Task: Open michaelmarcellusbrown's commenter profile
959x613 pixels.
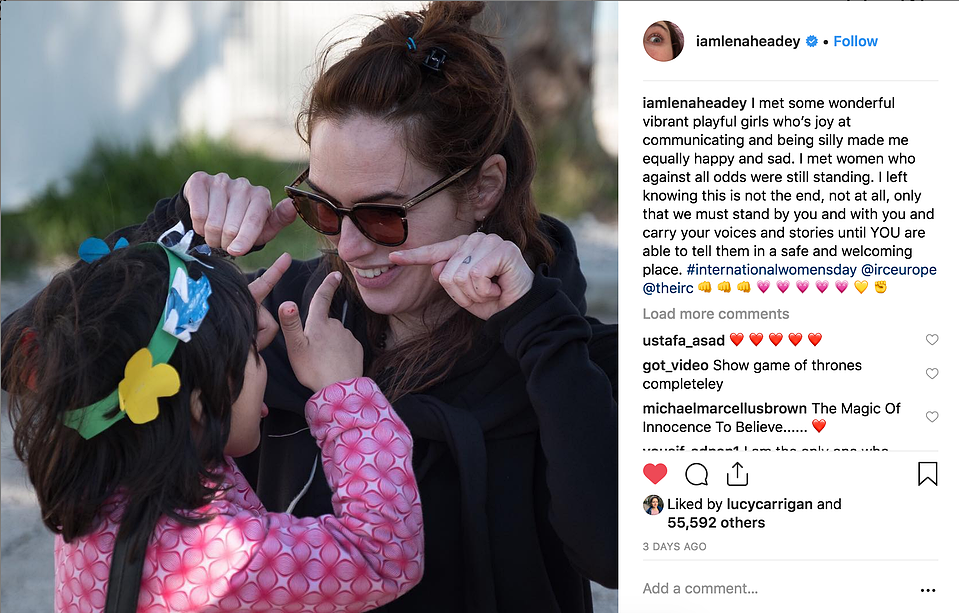Action: (725, 408)
